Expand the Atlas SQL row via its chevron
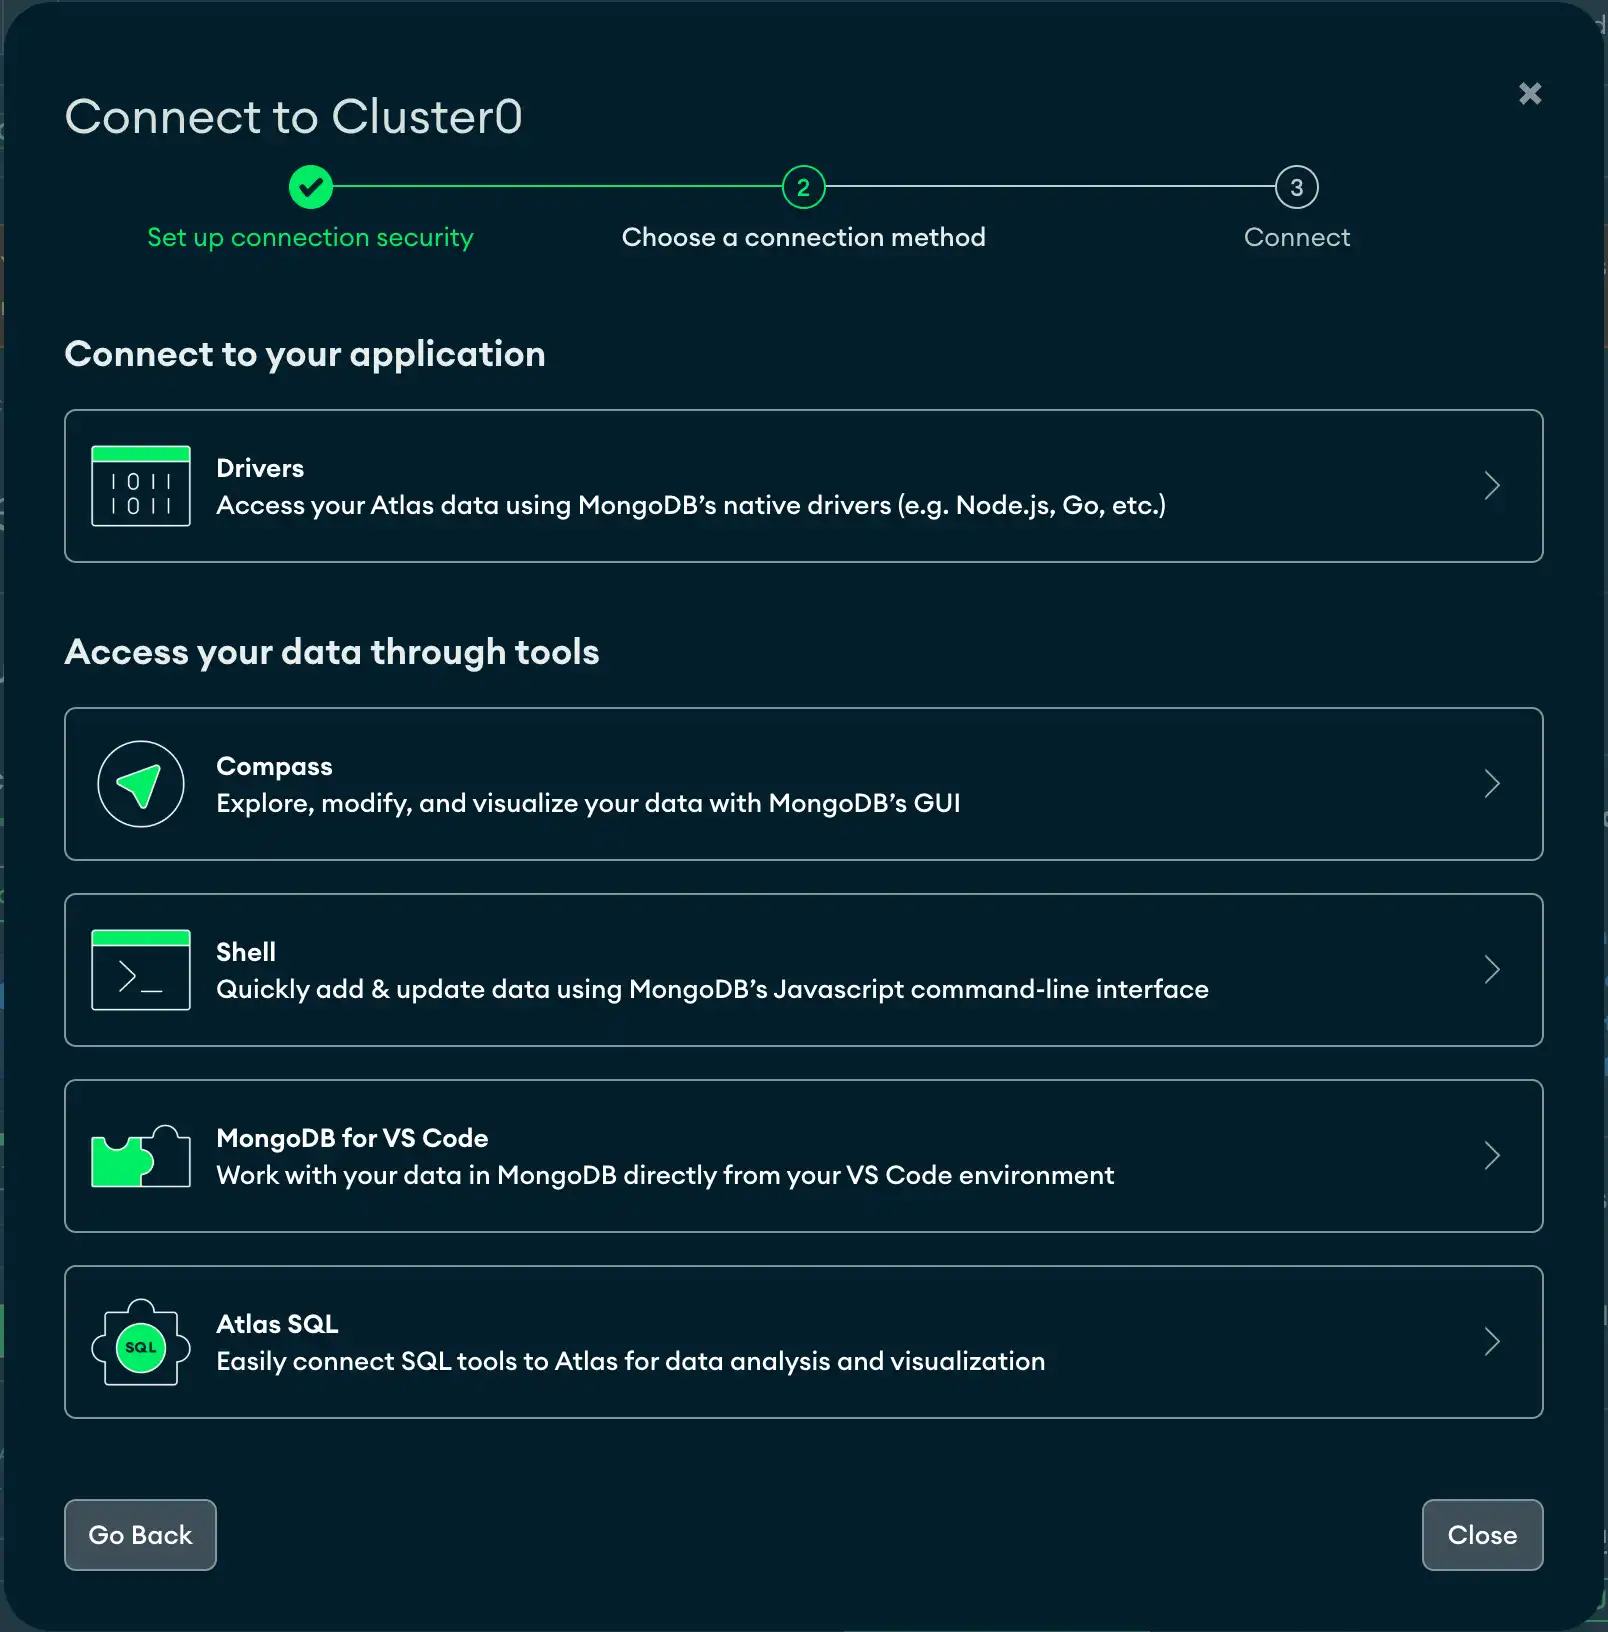Viewport: 1608px width, 1632px height. pos(1493,1342)
